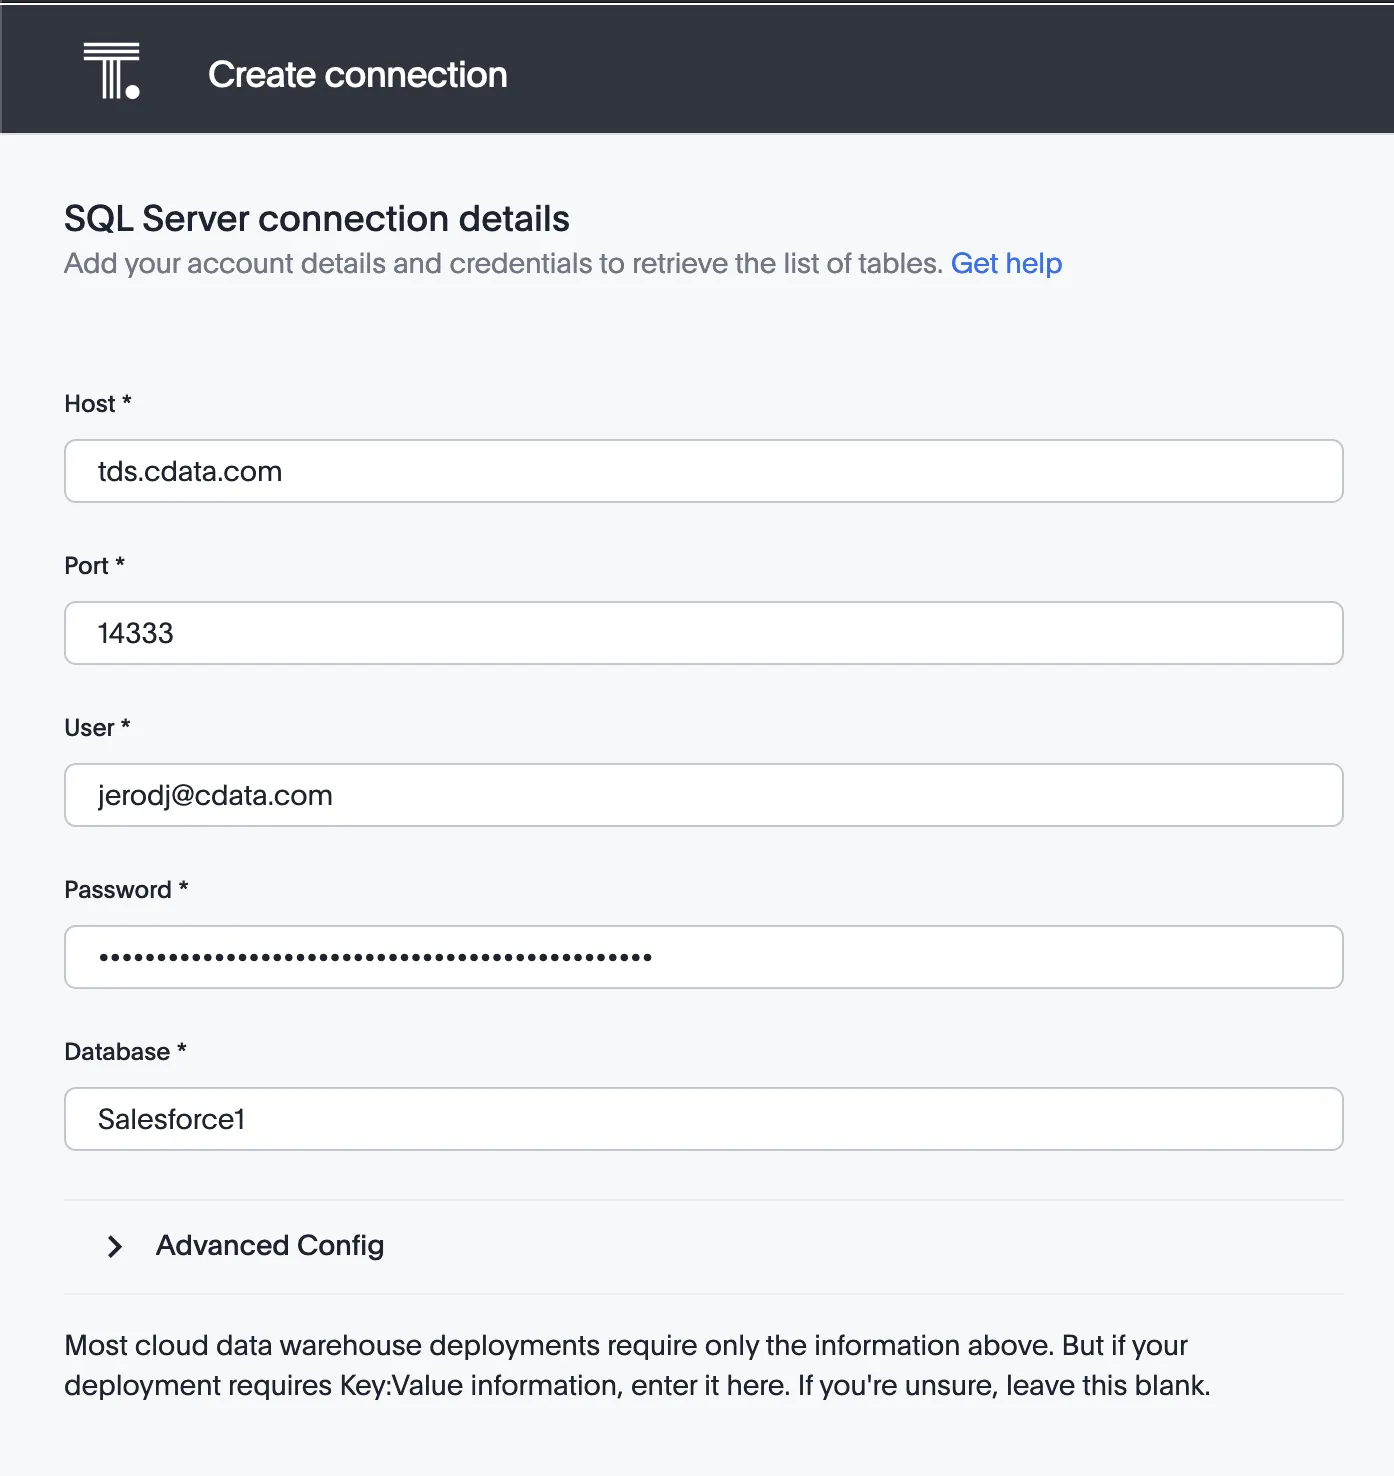The height and width of the screenshot is (1476, 1394).
Task: Click the word Database in the field label
Action: point(117,1052)
